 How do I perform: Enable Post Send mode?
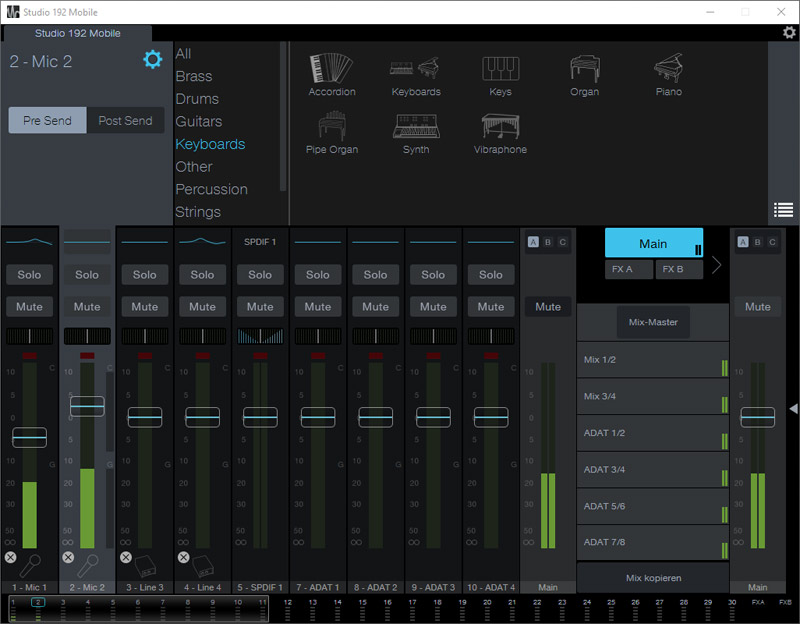pyautogui.click(x=125, y=121)
